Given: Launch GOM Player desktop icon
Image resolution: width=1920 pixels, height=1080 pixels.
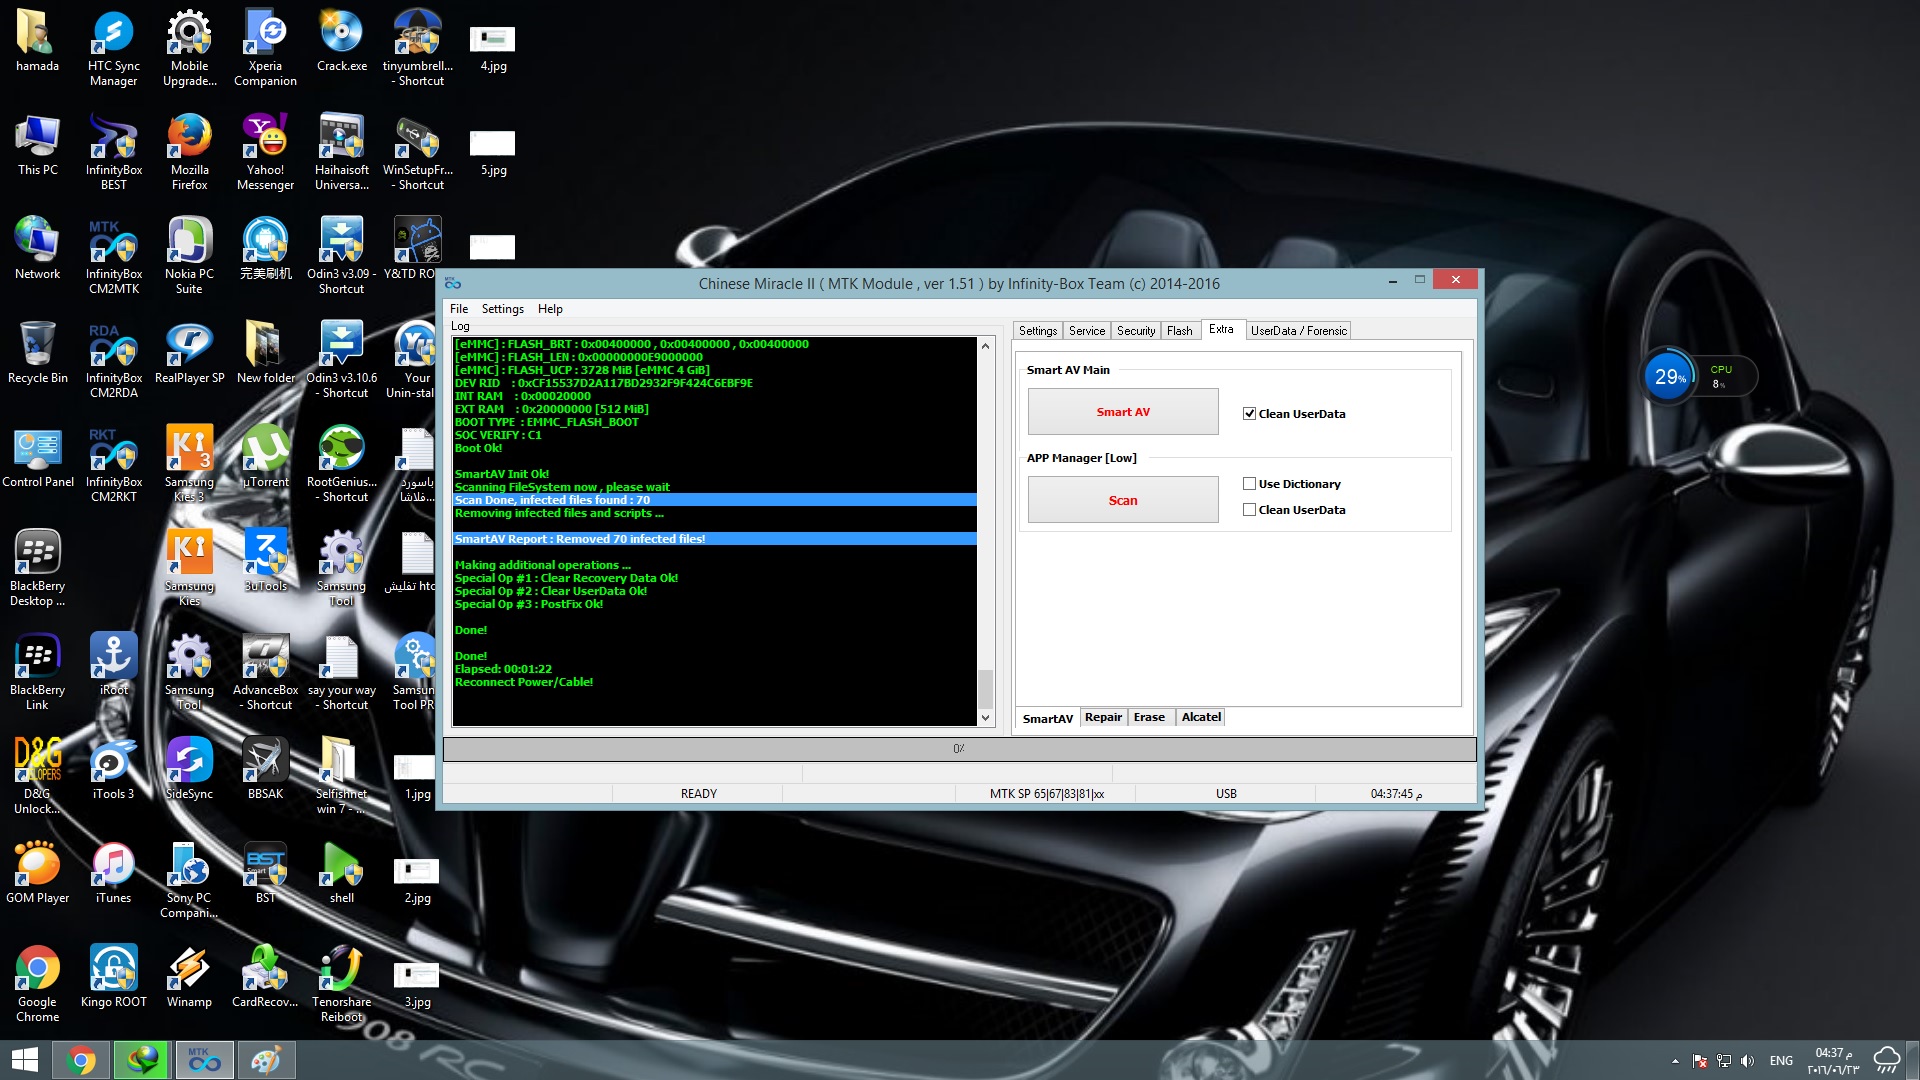Looking at the screenshot, I should point(37,872).
